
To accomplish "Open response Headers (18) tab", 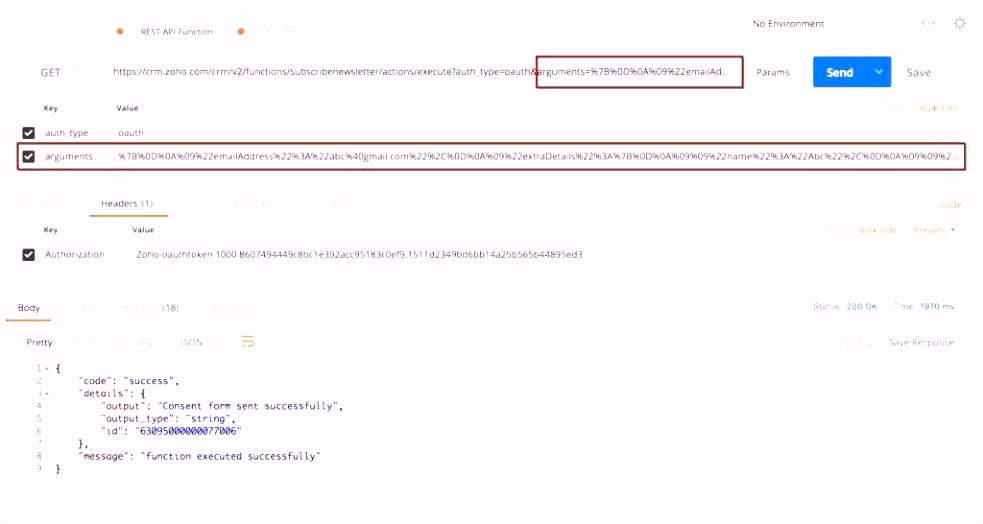I will pos(149,308).
